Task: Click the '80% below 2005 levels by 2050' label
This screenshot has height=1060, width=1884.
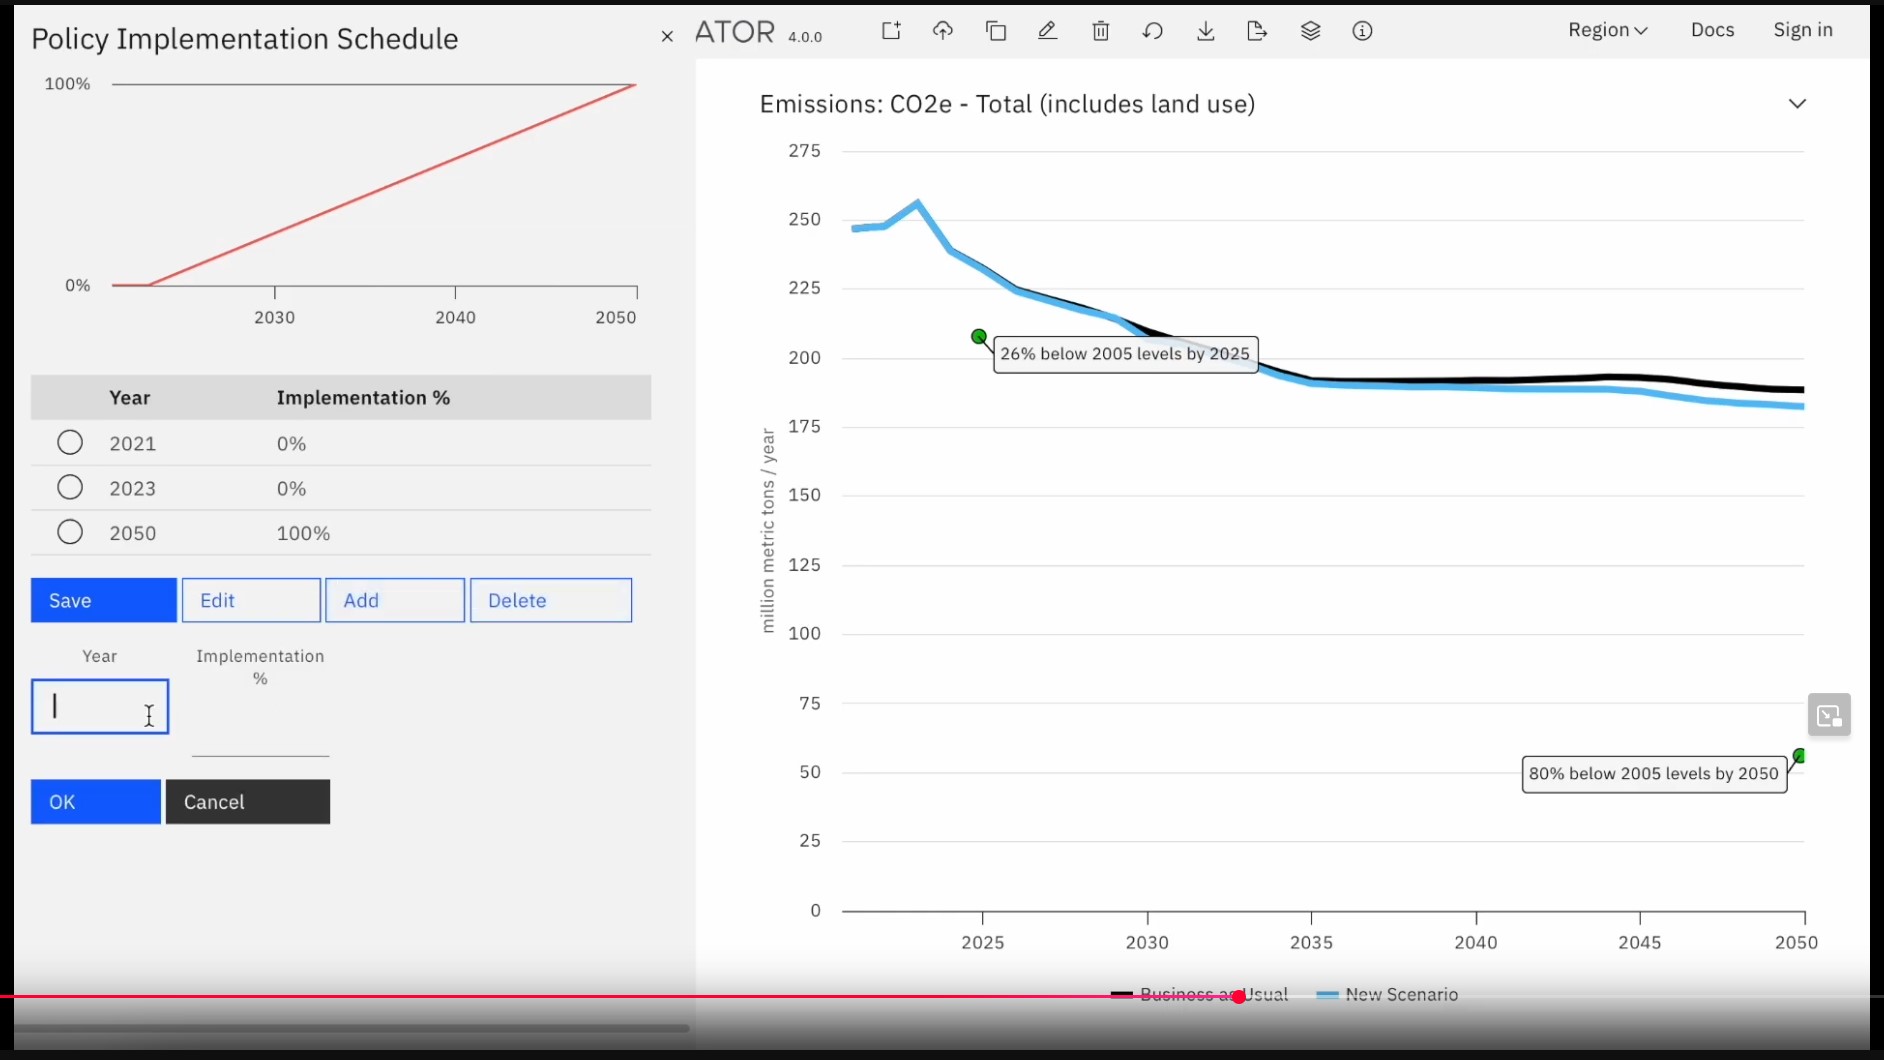Action: (1654, 774)
